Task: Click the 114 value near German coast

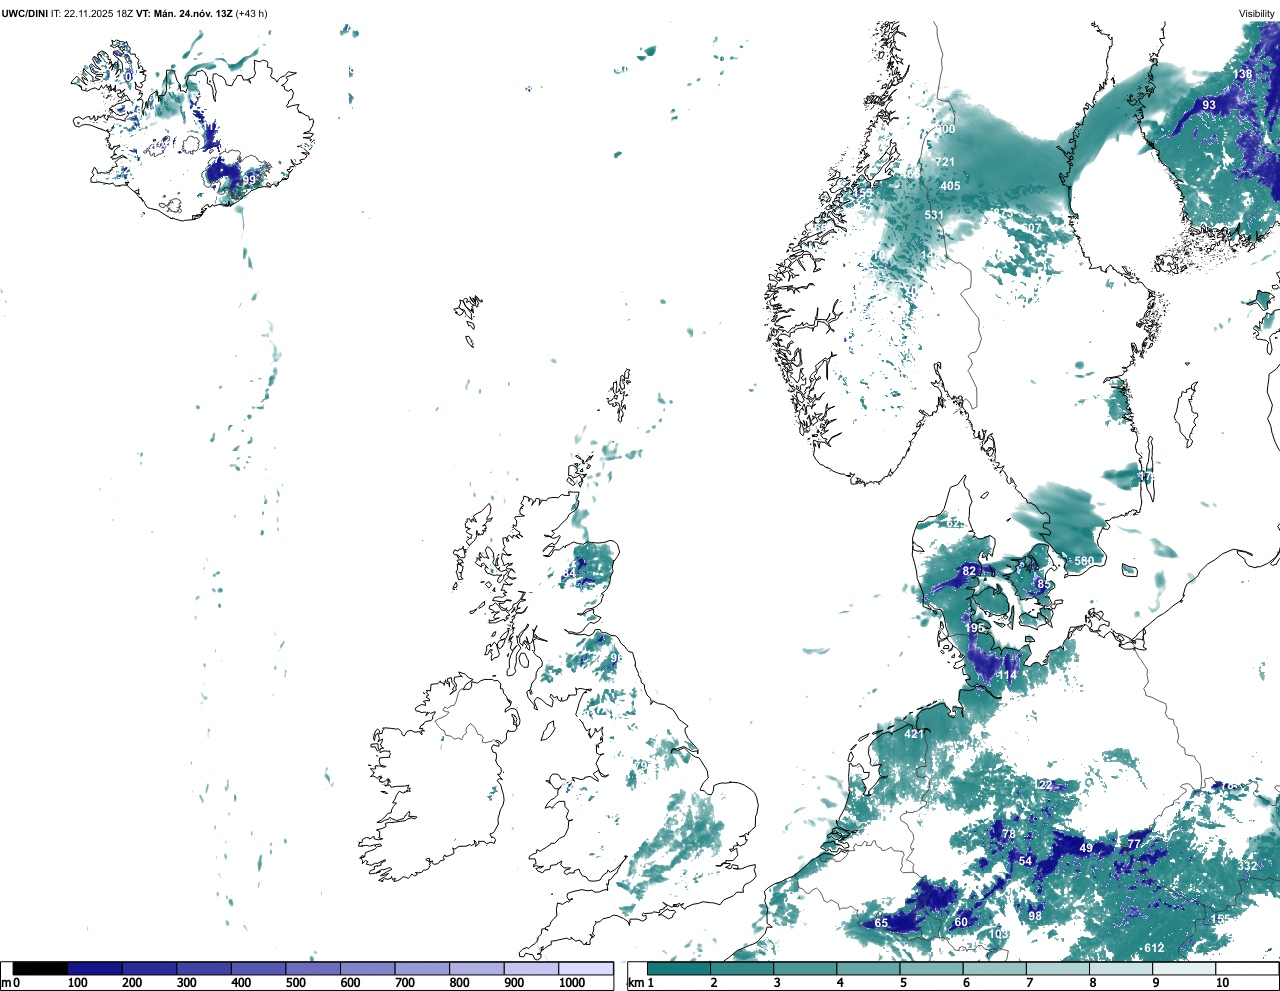Action: 1006,676
